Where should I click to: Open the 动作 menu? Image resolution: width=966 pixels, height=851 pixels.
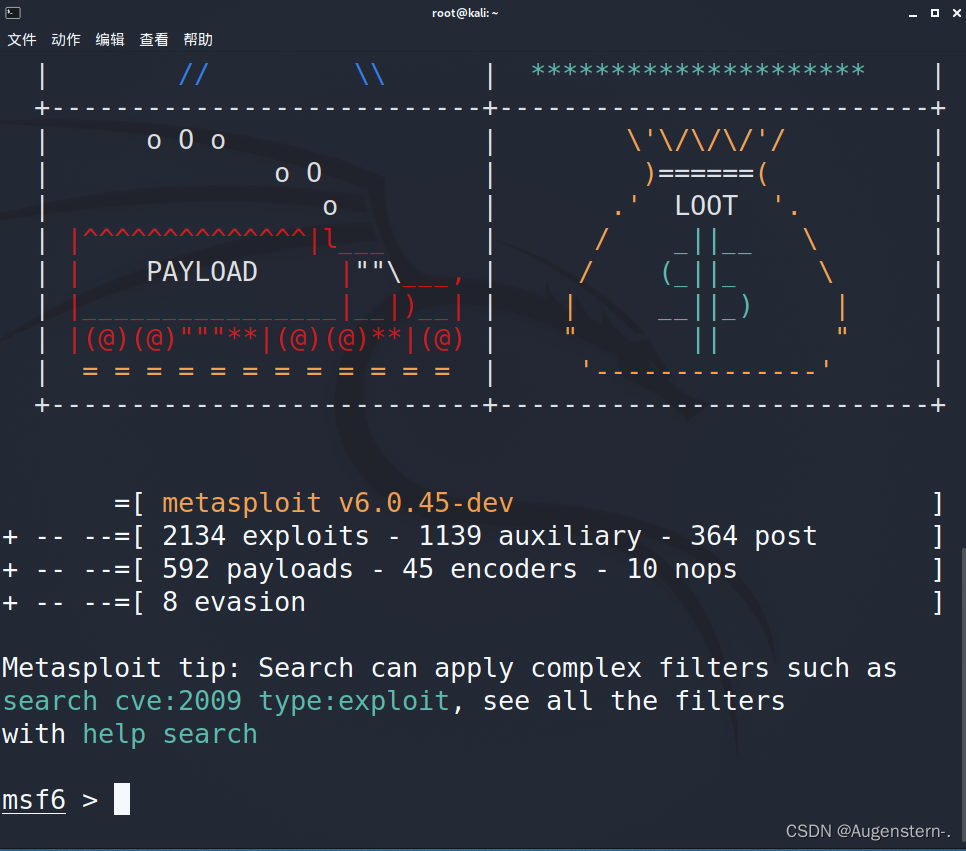pos(66,40)
